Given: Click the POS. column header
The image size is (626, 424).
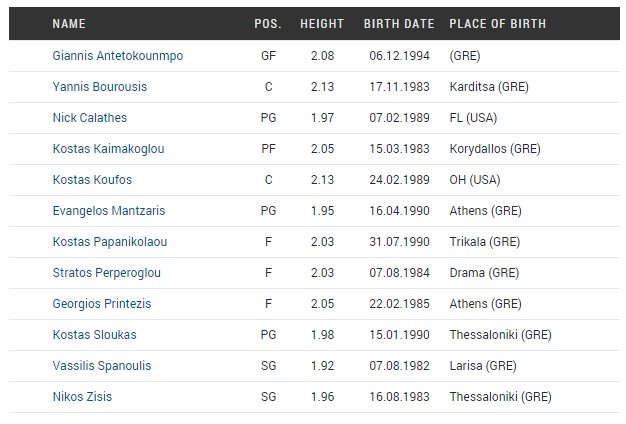Looking at the screenshot, I should click(268, 24).
